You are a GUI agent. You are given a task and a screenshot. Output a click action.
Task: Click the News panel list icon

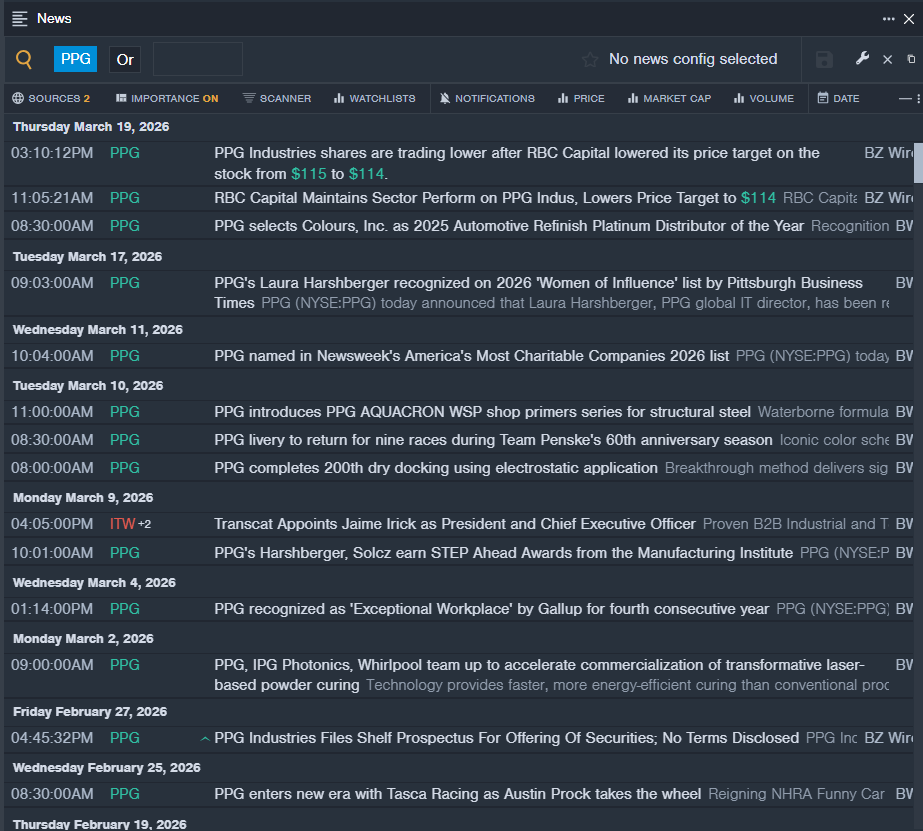[20, 18]
